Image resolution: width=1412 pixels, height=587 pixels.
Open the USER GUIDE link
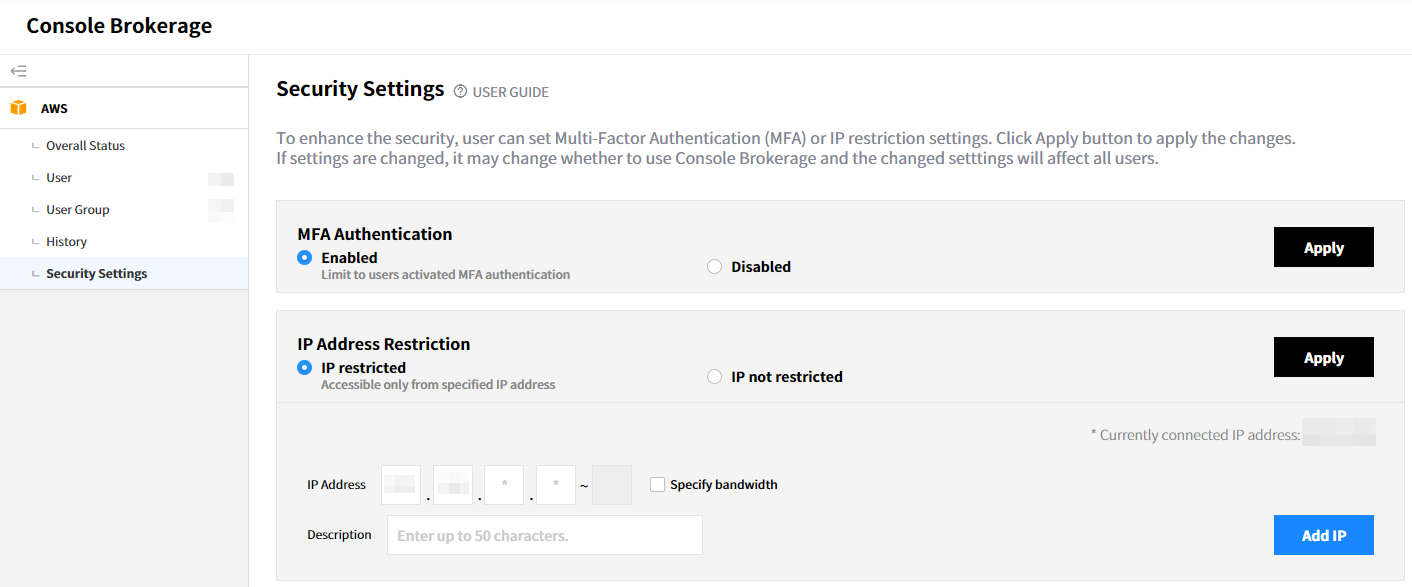[x=510, y=92]
